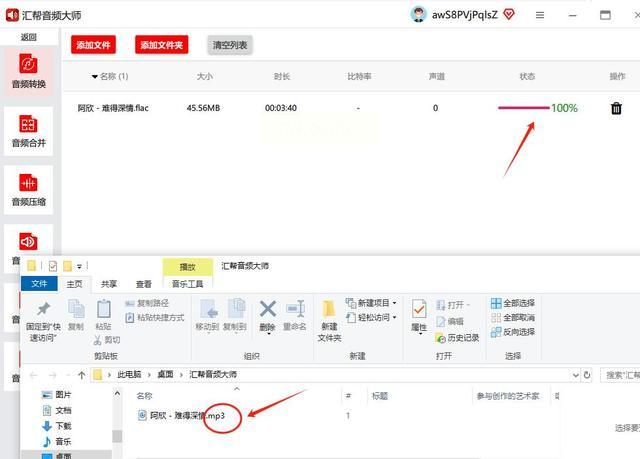Open 文档 in navigation pane
Viewport: 640px width, 459px height.
57,410
